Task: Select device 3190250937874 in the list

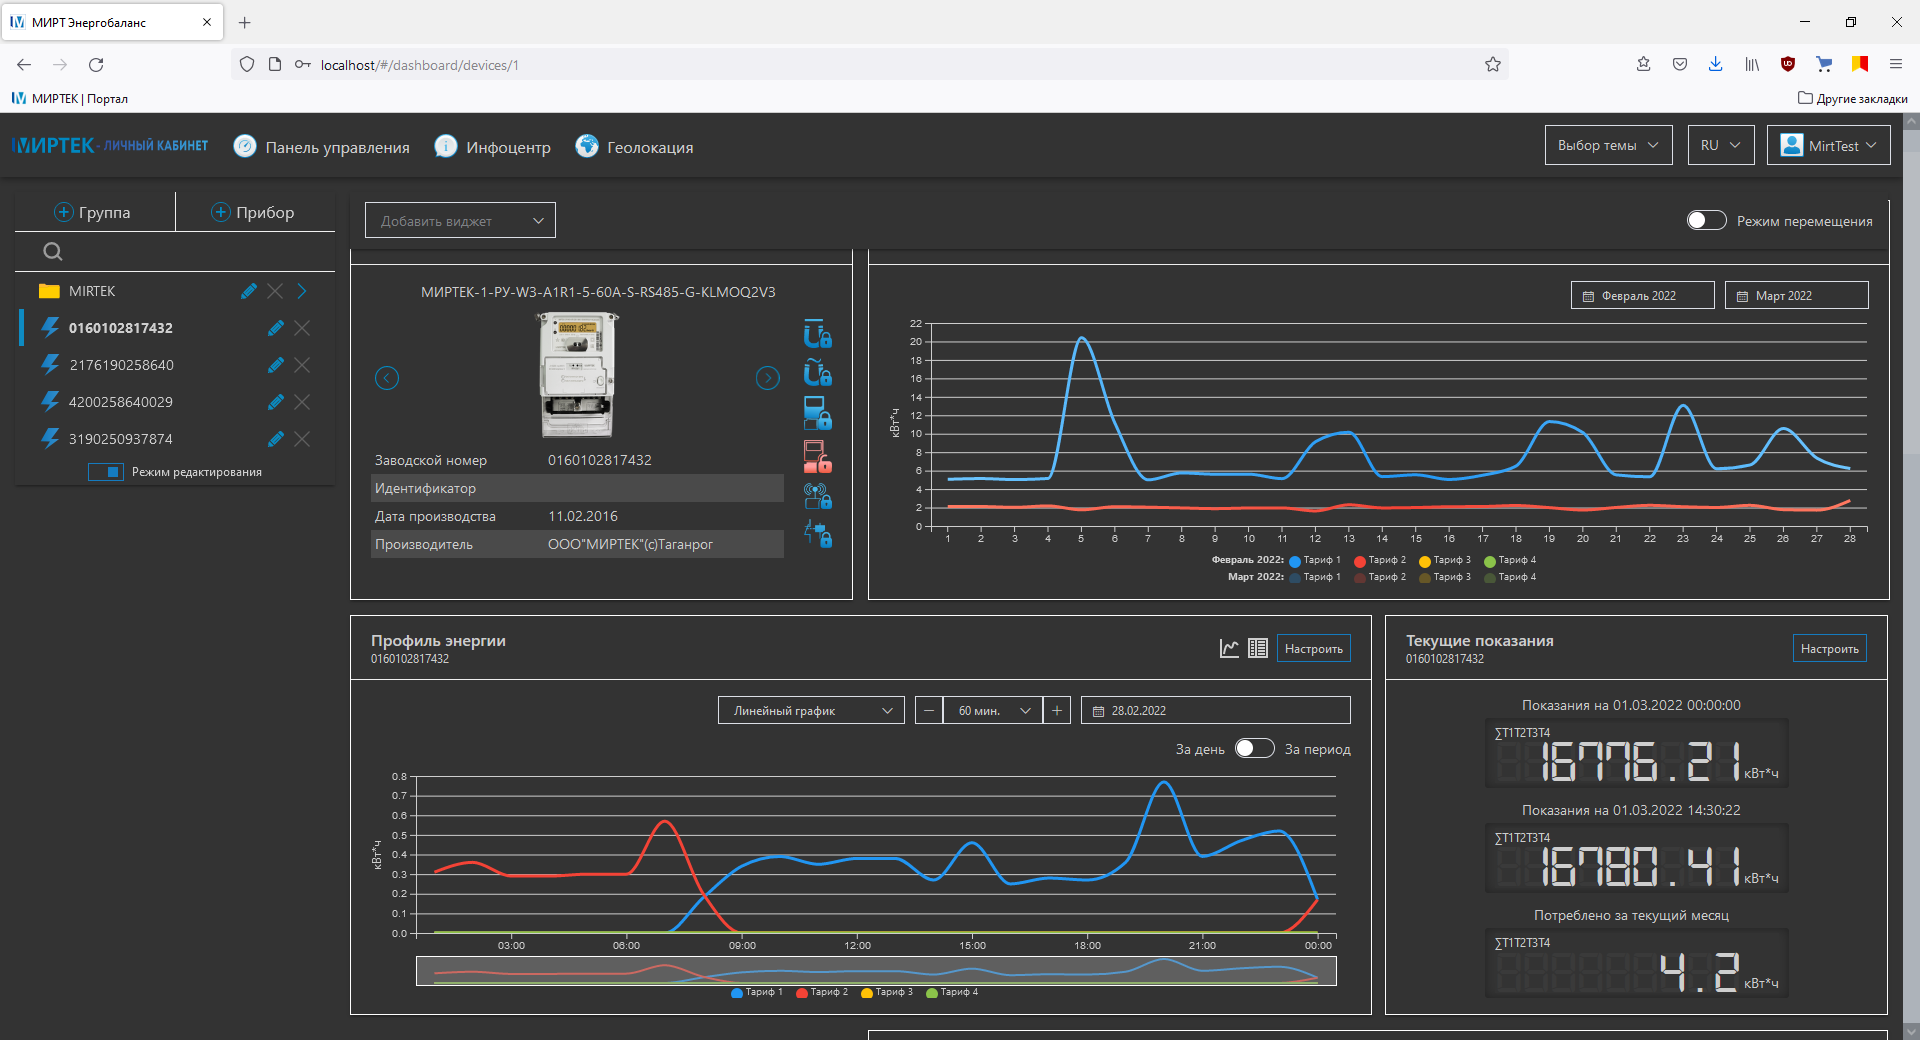Action: [x=121, y=439]
